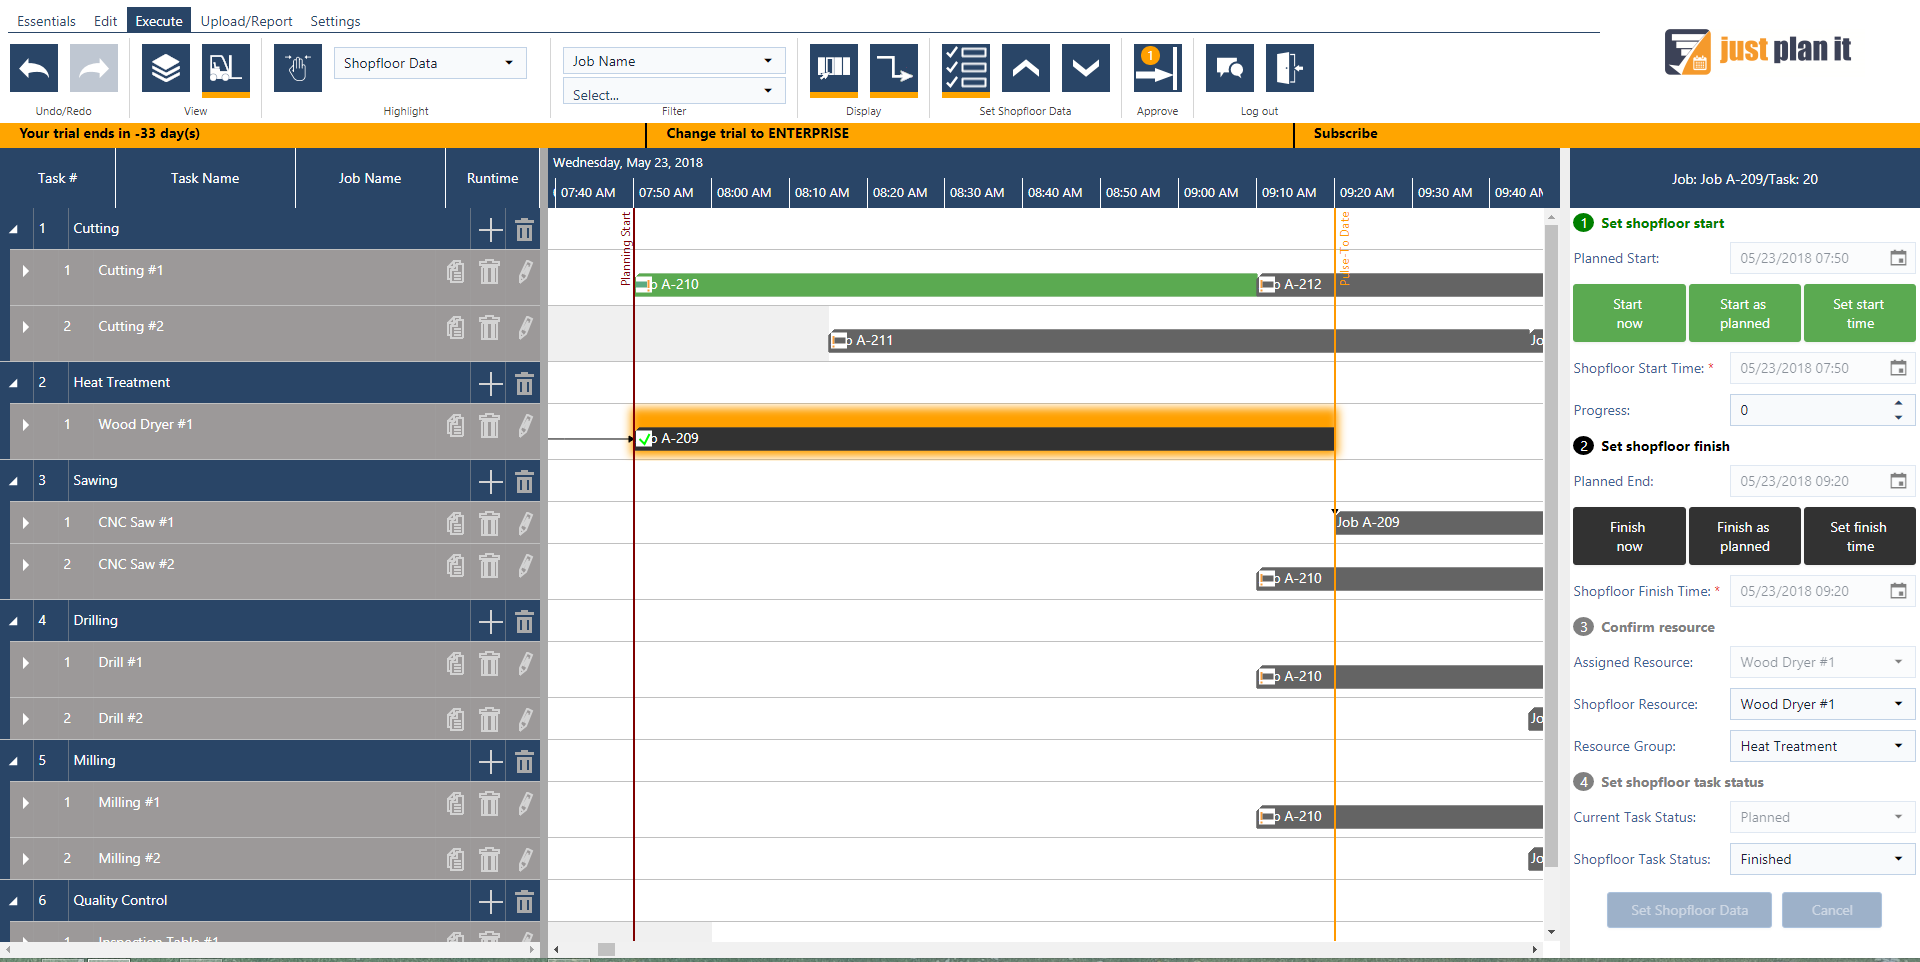Select the layers View icon
The image size is (1920, 962).
click(164, 67)
